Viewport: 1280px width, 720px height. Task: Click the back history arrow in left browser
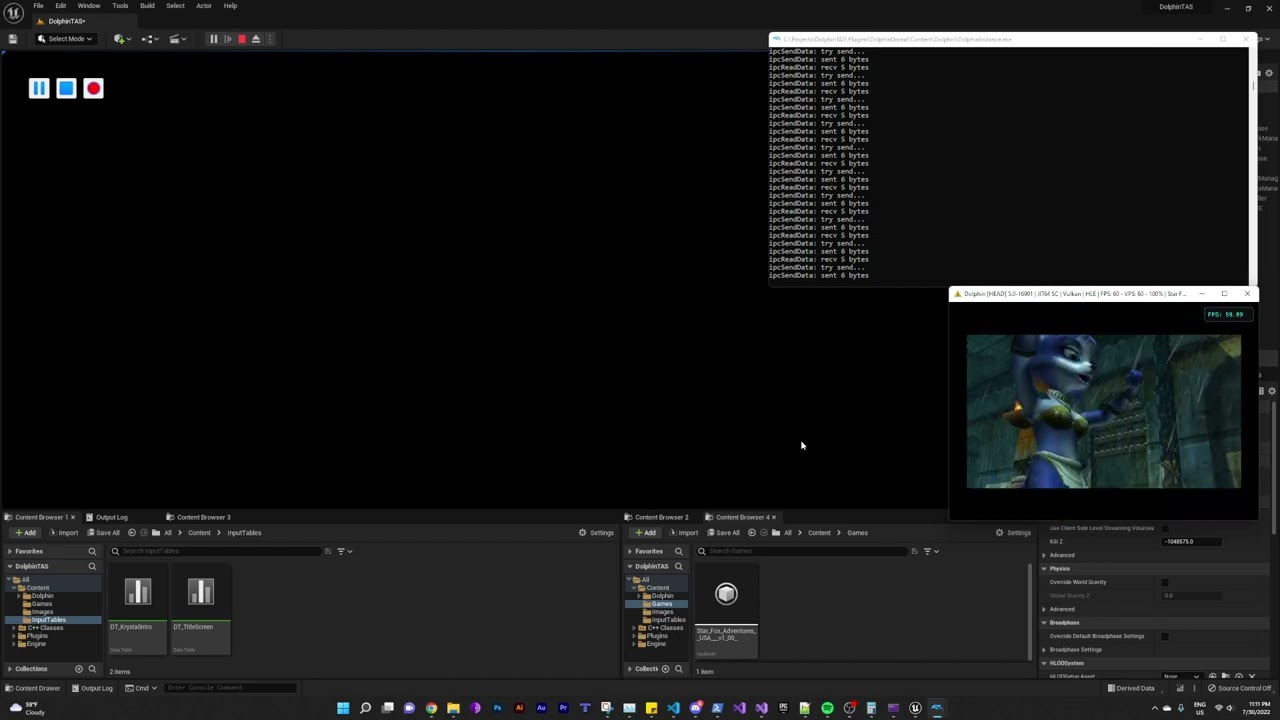(x=131, y=533)
